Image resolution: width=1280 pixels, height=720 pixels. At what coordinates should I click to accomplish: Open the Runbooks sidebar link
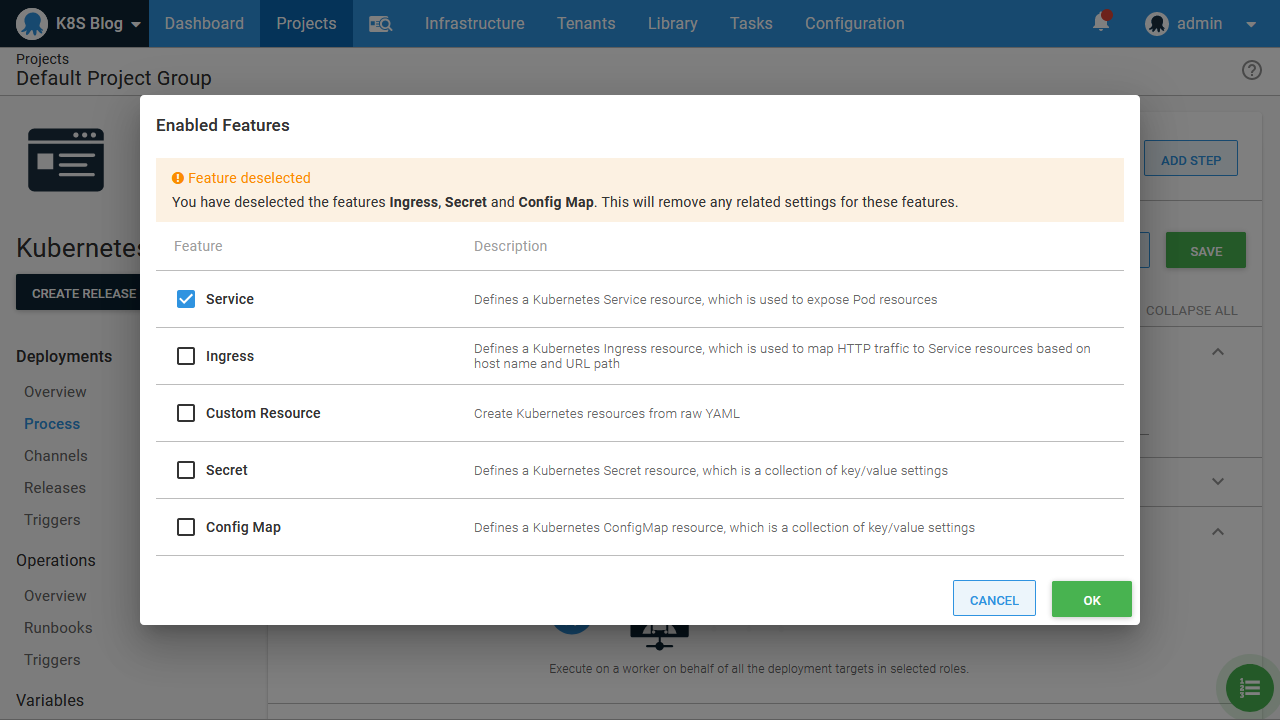click(58, 628)
